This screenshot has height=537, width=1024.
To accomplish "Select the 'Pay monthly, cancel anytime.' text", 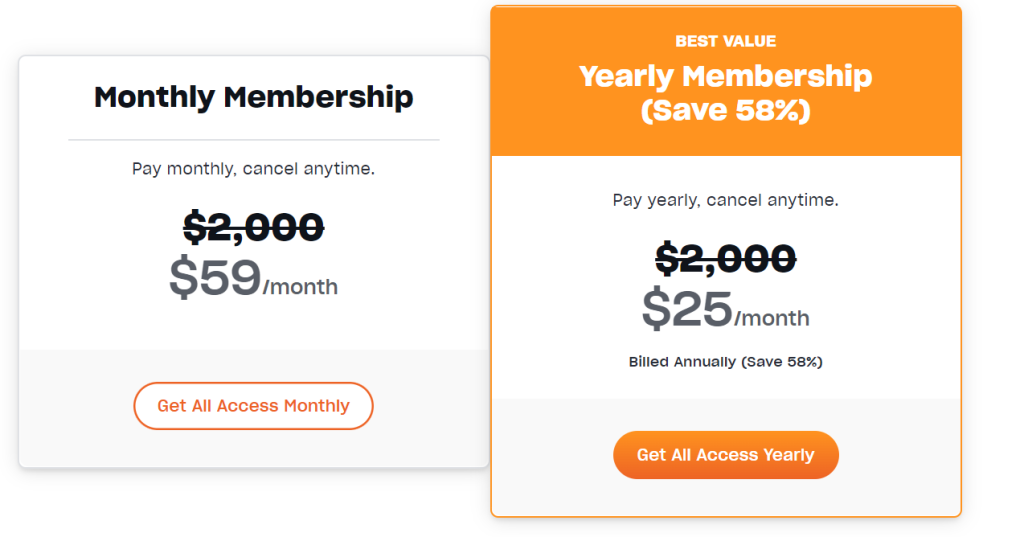I will (253, 169).
